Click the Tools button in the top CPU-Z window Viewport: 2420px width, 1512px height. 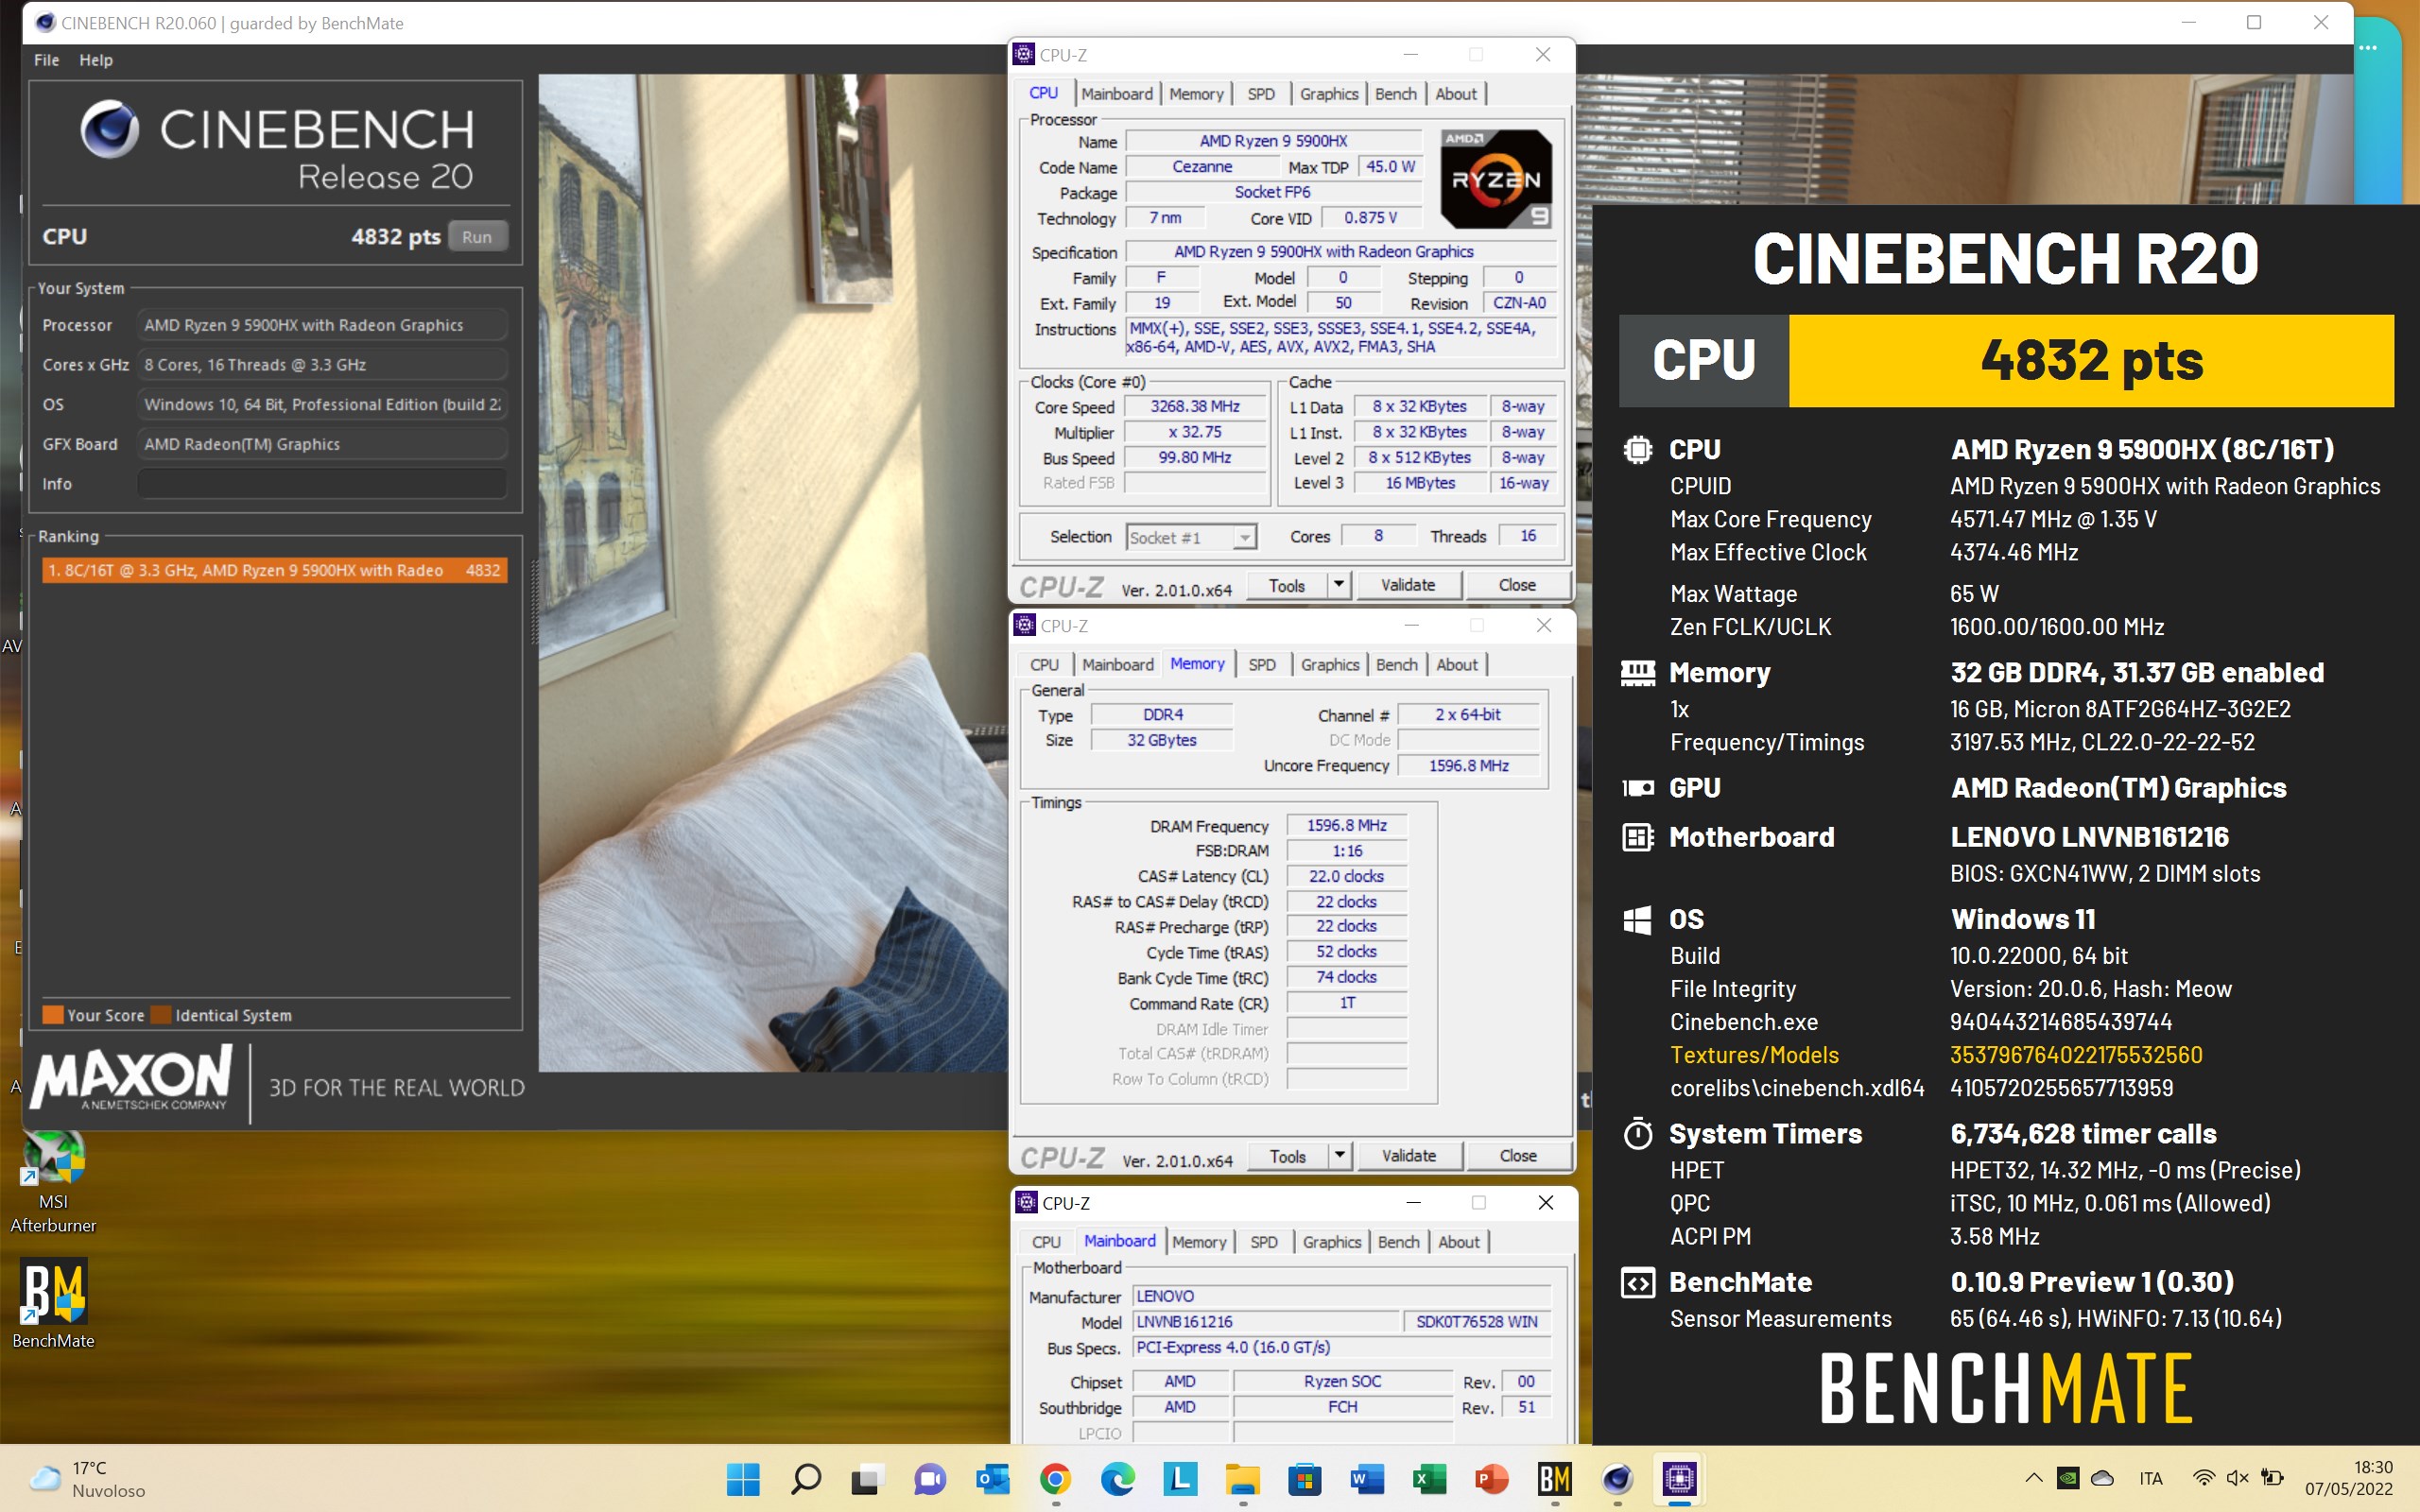pos(1287,585)
